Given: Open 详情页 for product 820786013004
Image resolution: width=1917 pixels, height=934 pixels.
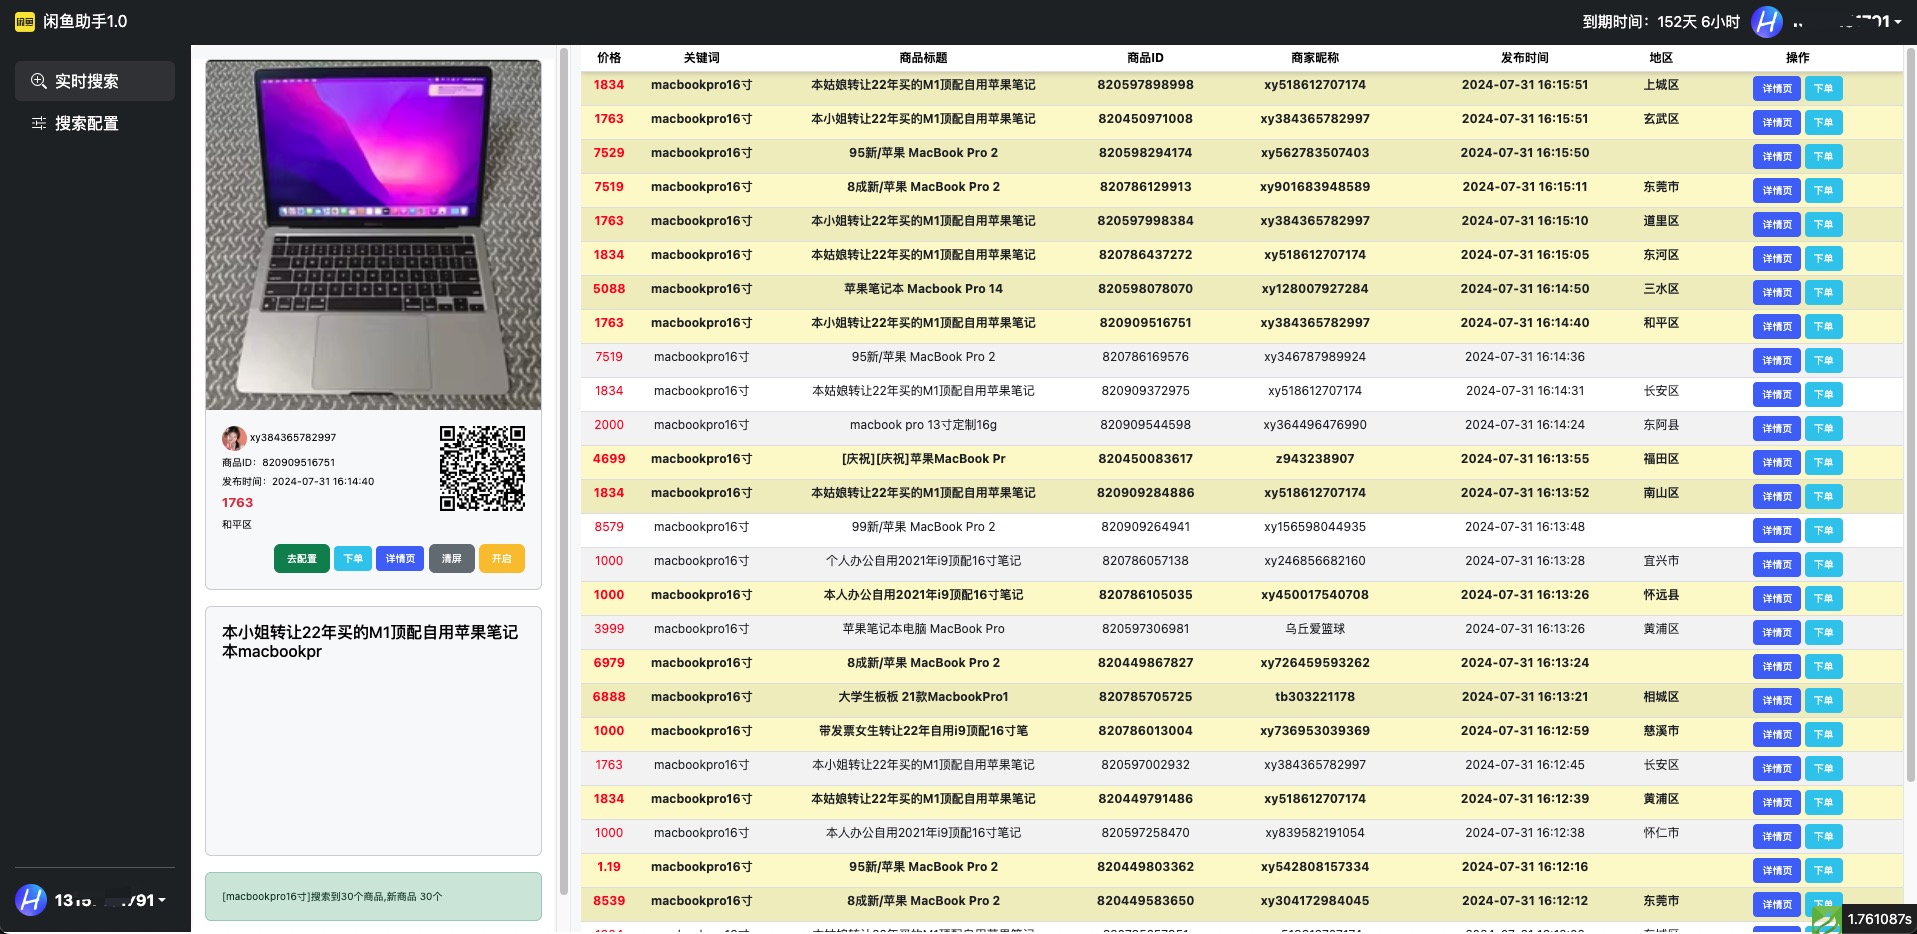Looking at the screenshot, I should (1777, 735).
